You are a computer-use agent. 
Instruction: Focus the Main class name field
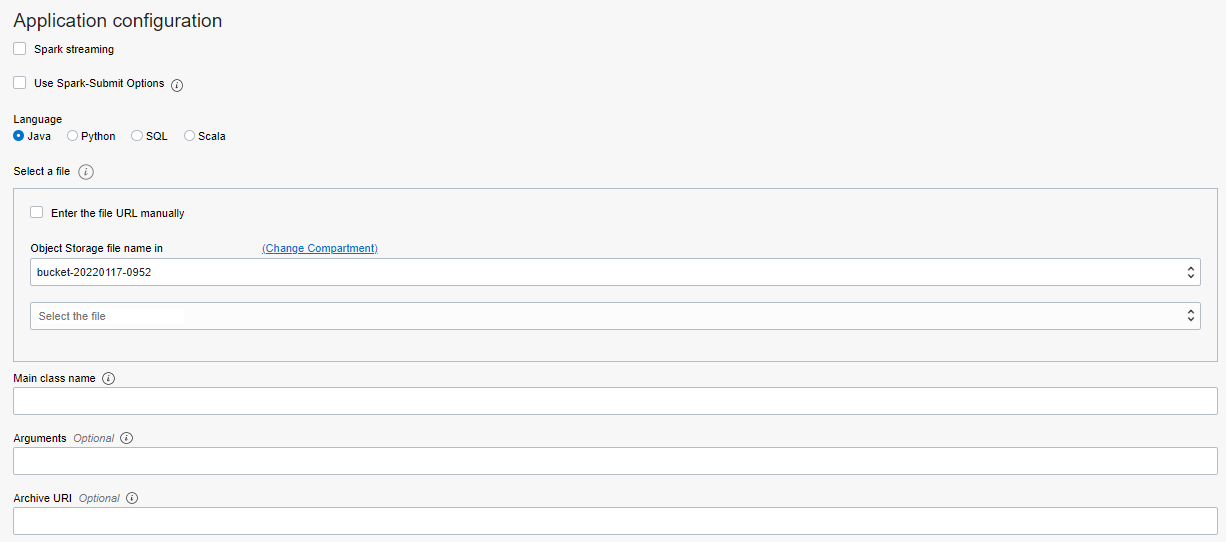(615, 401)
